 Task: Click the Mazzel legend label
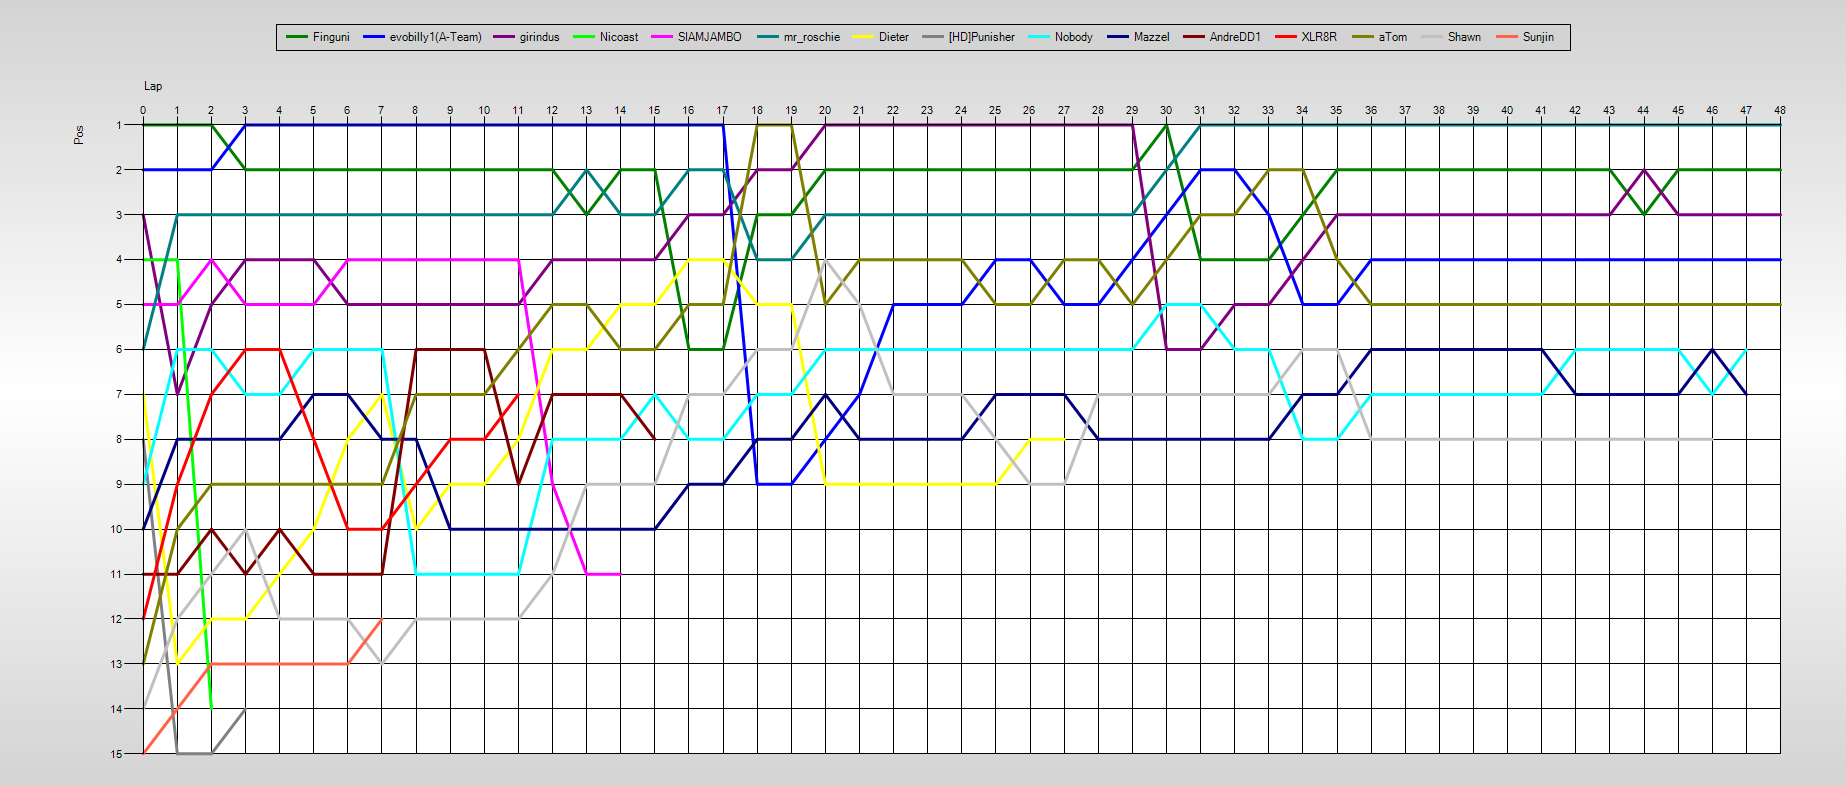(1151, 37)
